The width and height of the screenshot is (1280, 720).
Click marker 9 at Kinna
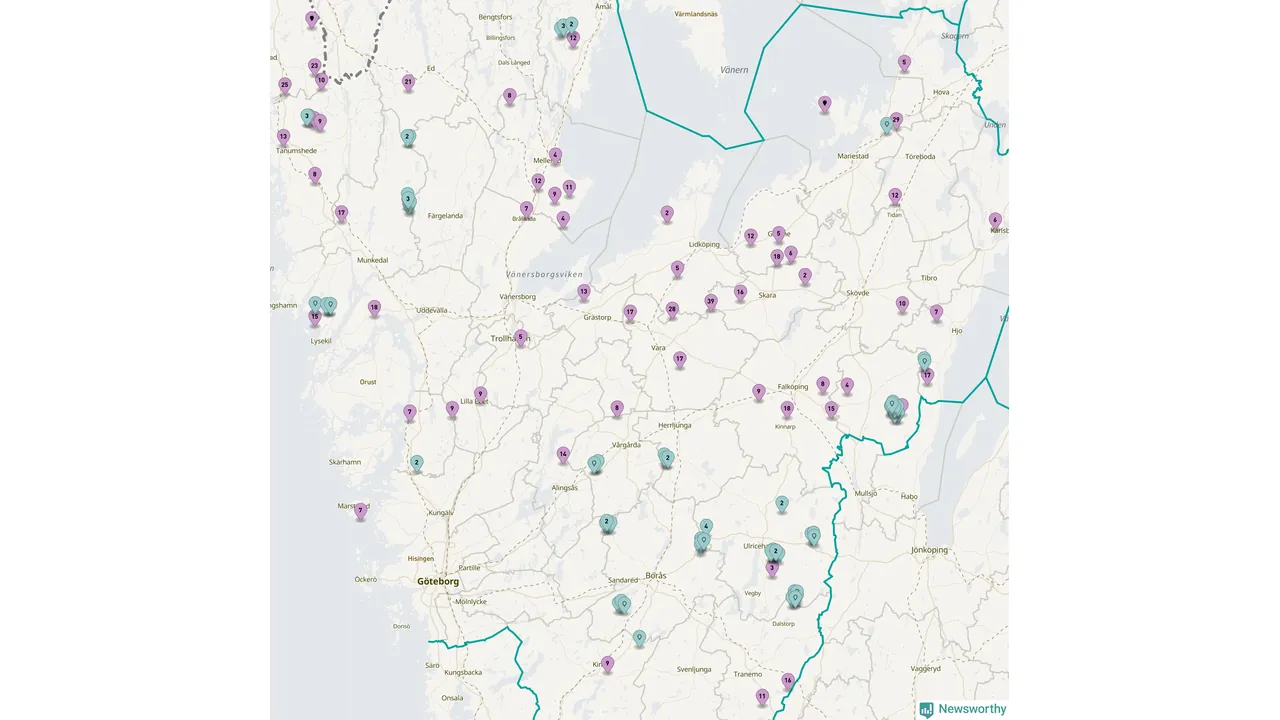(607, 664)
